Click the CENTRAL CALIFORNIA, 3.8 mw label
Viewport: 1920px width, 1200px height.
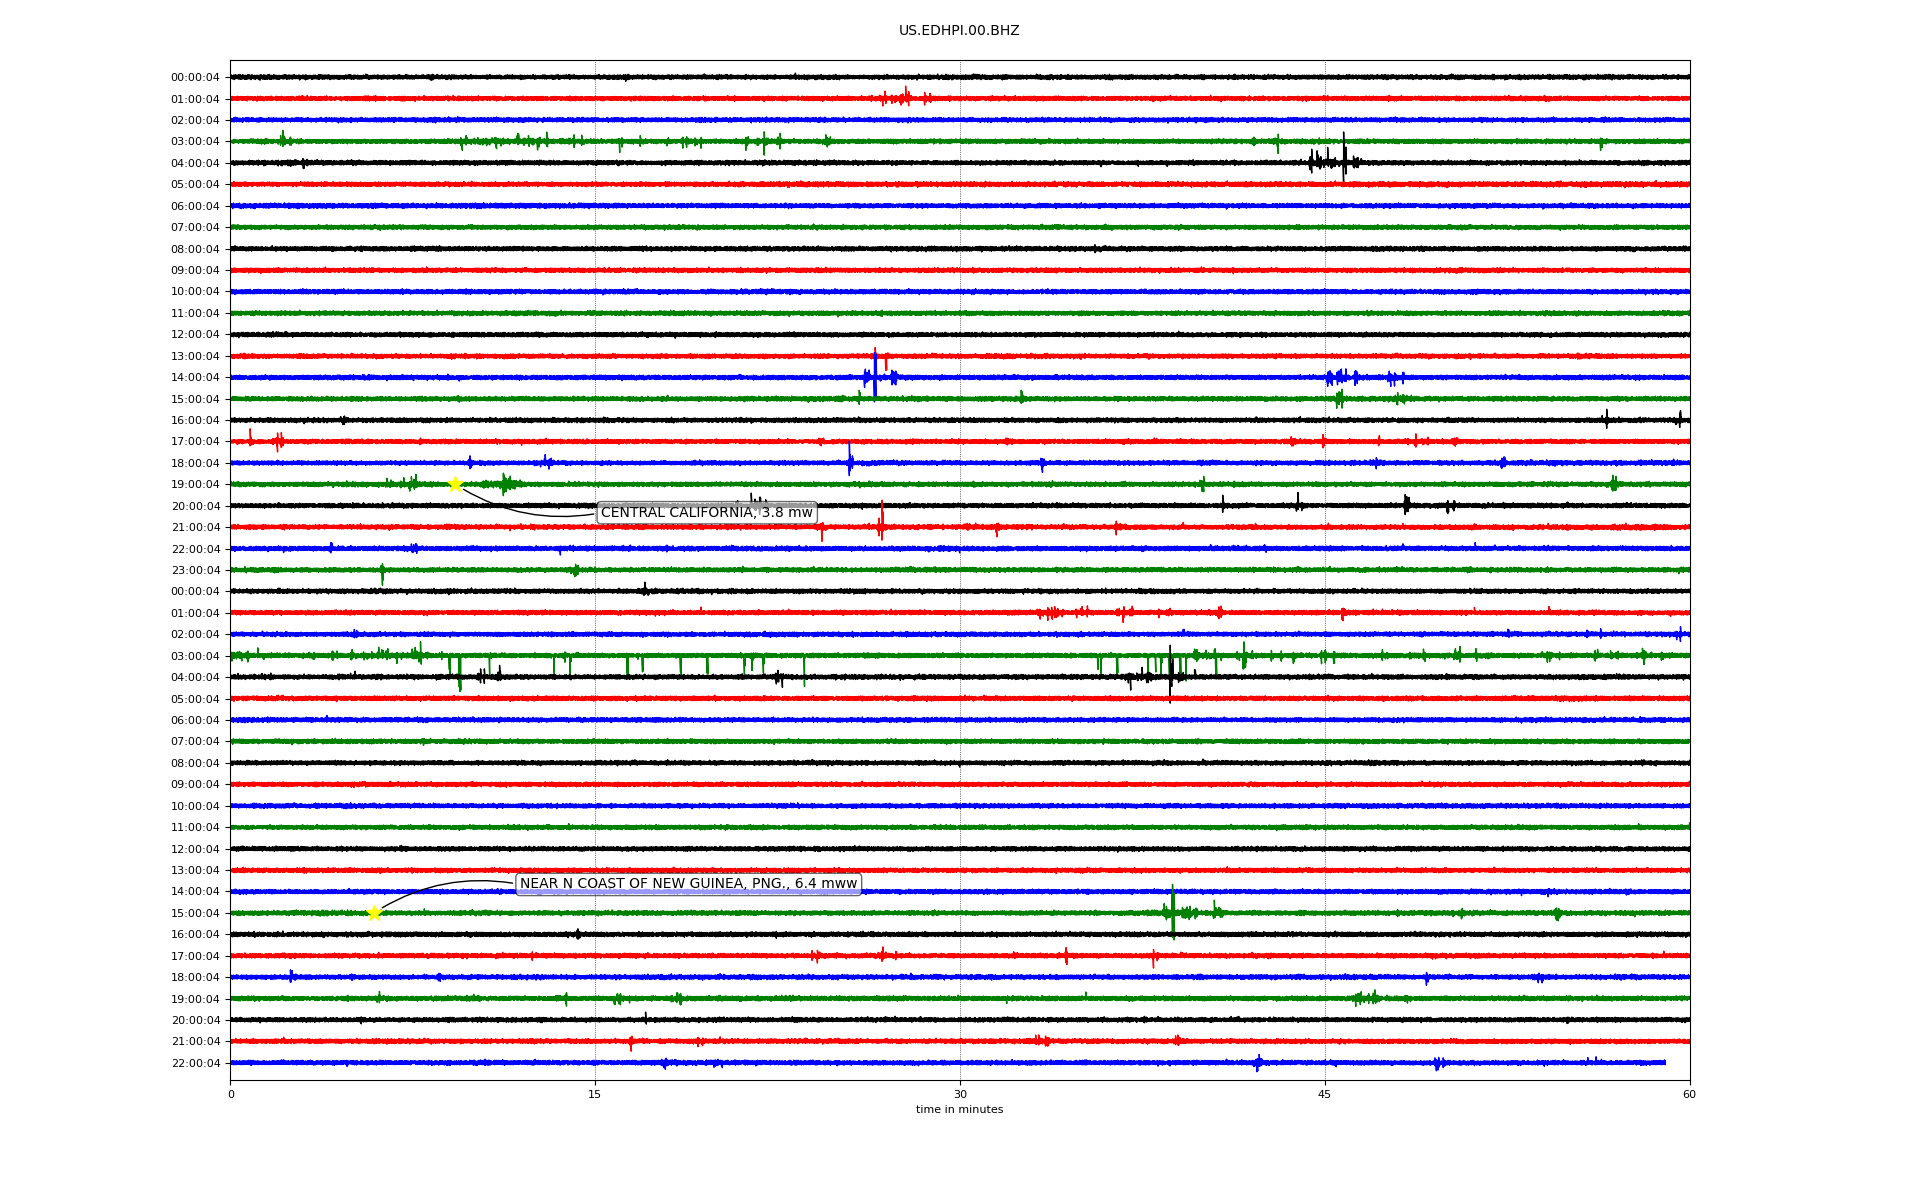[707, 513]
